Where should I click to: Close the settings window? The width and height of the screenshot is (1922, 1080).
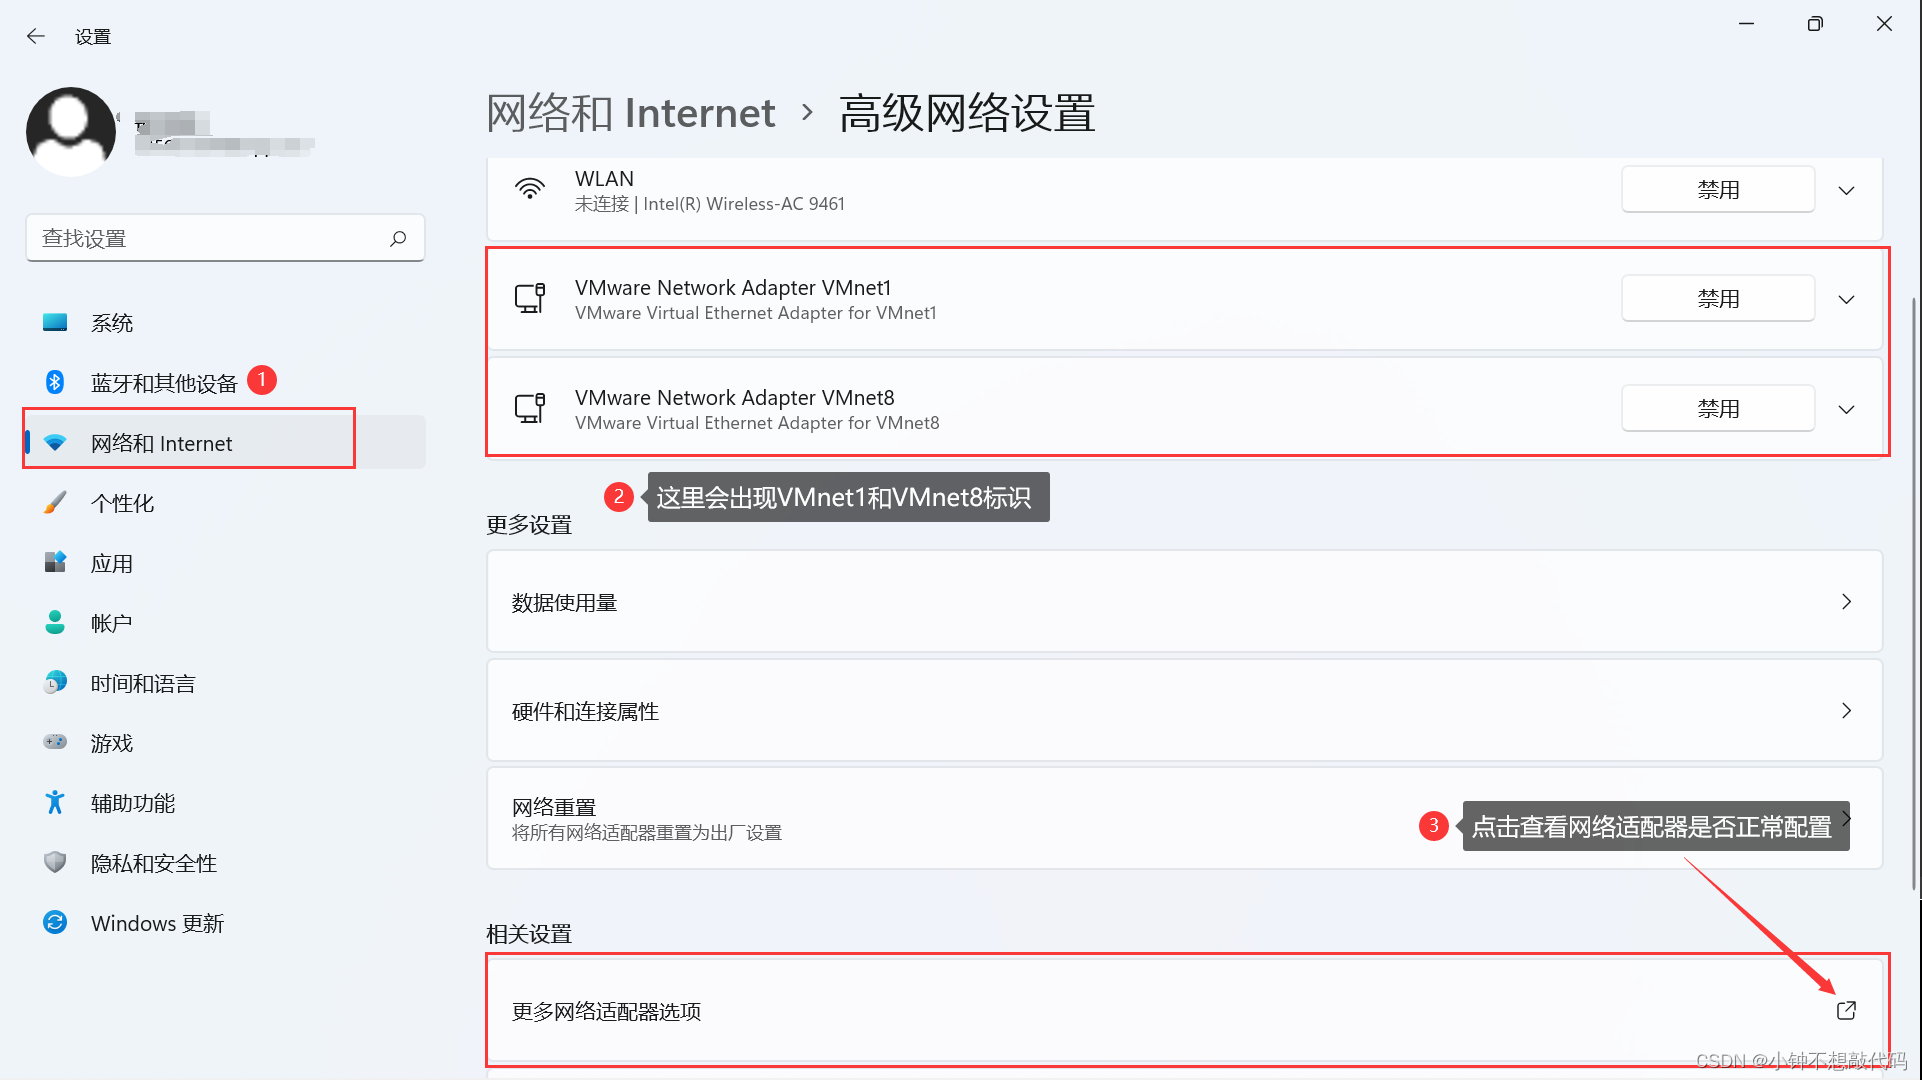point(1884,24)
